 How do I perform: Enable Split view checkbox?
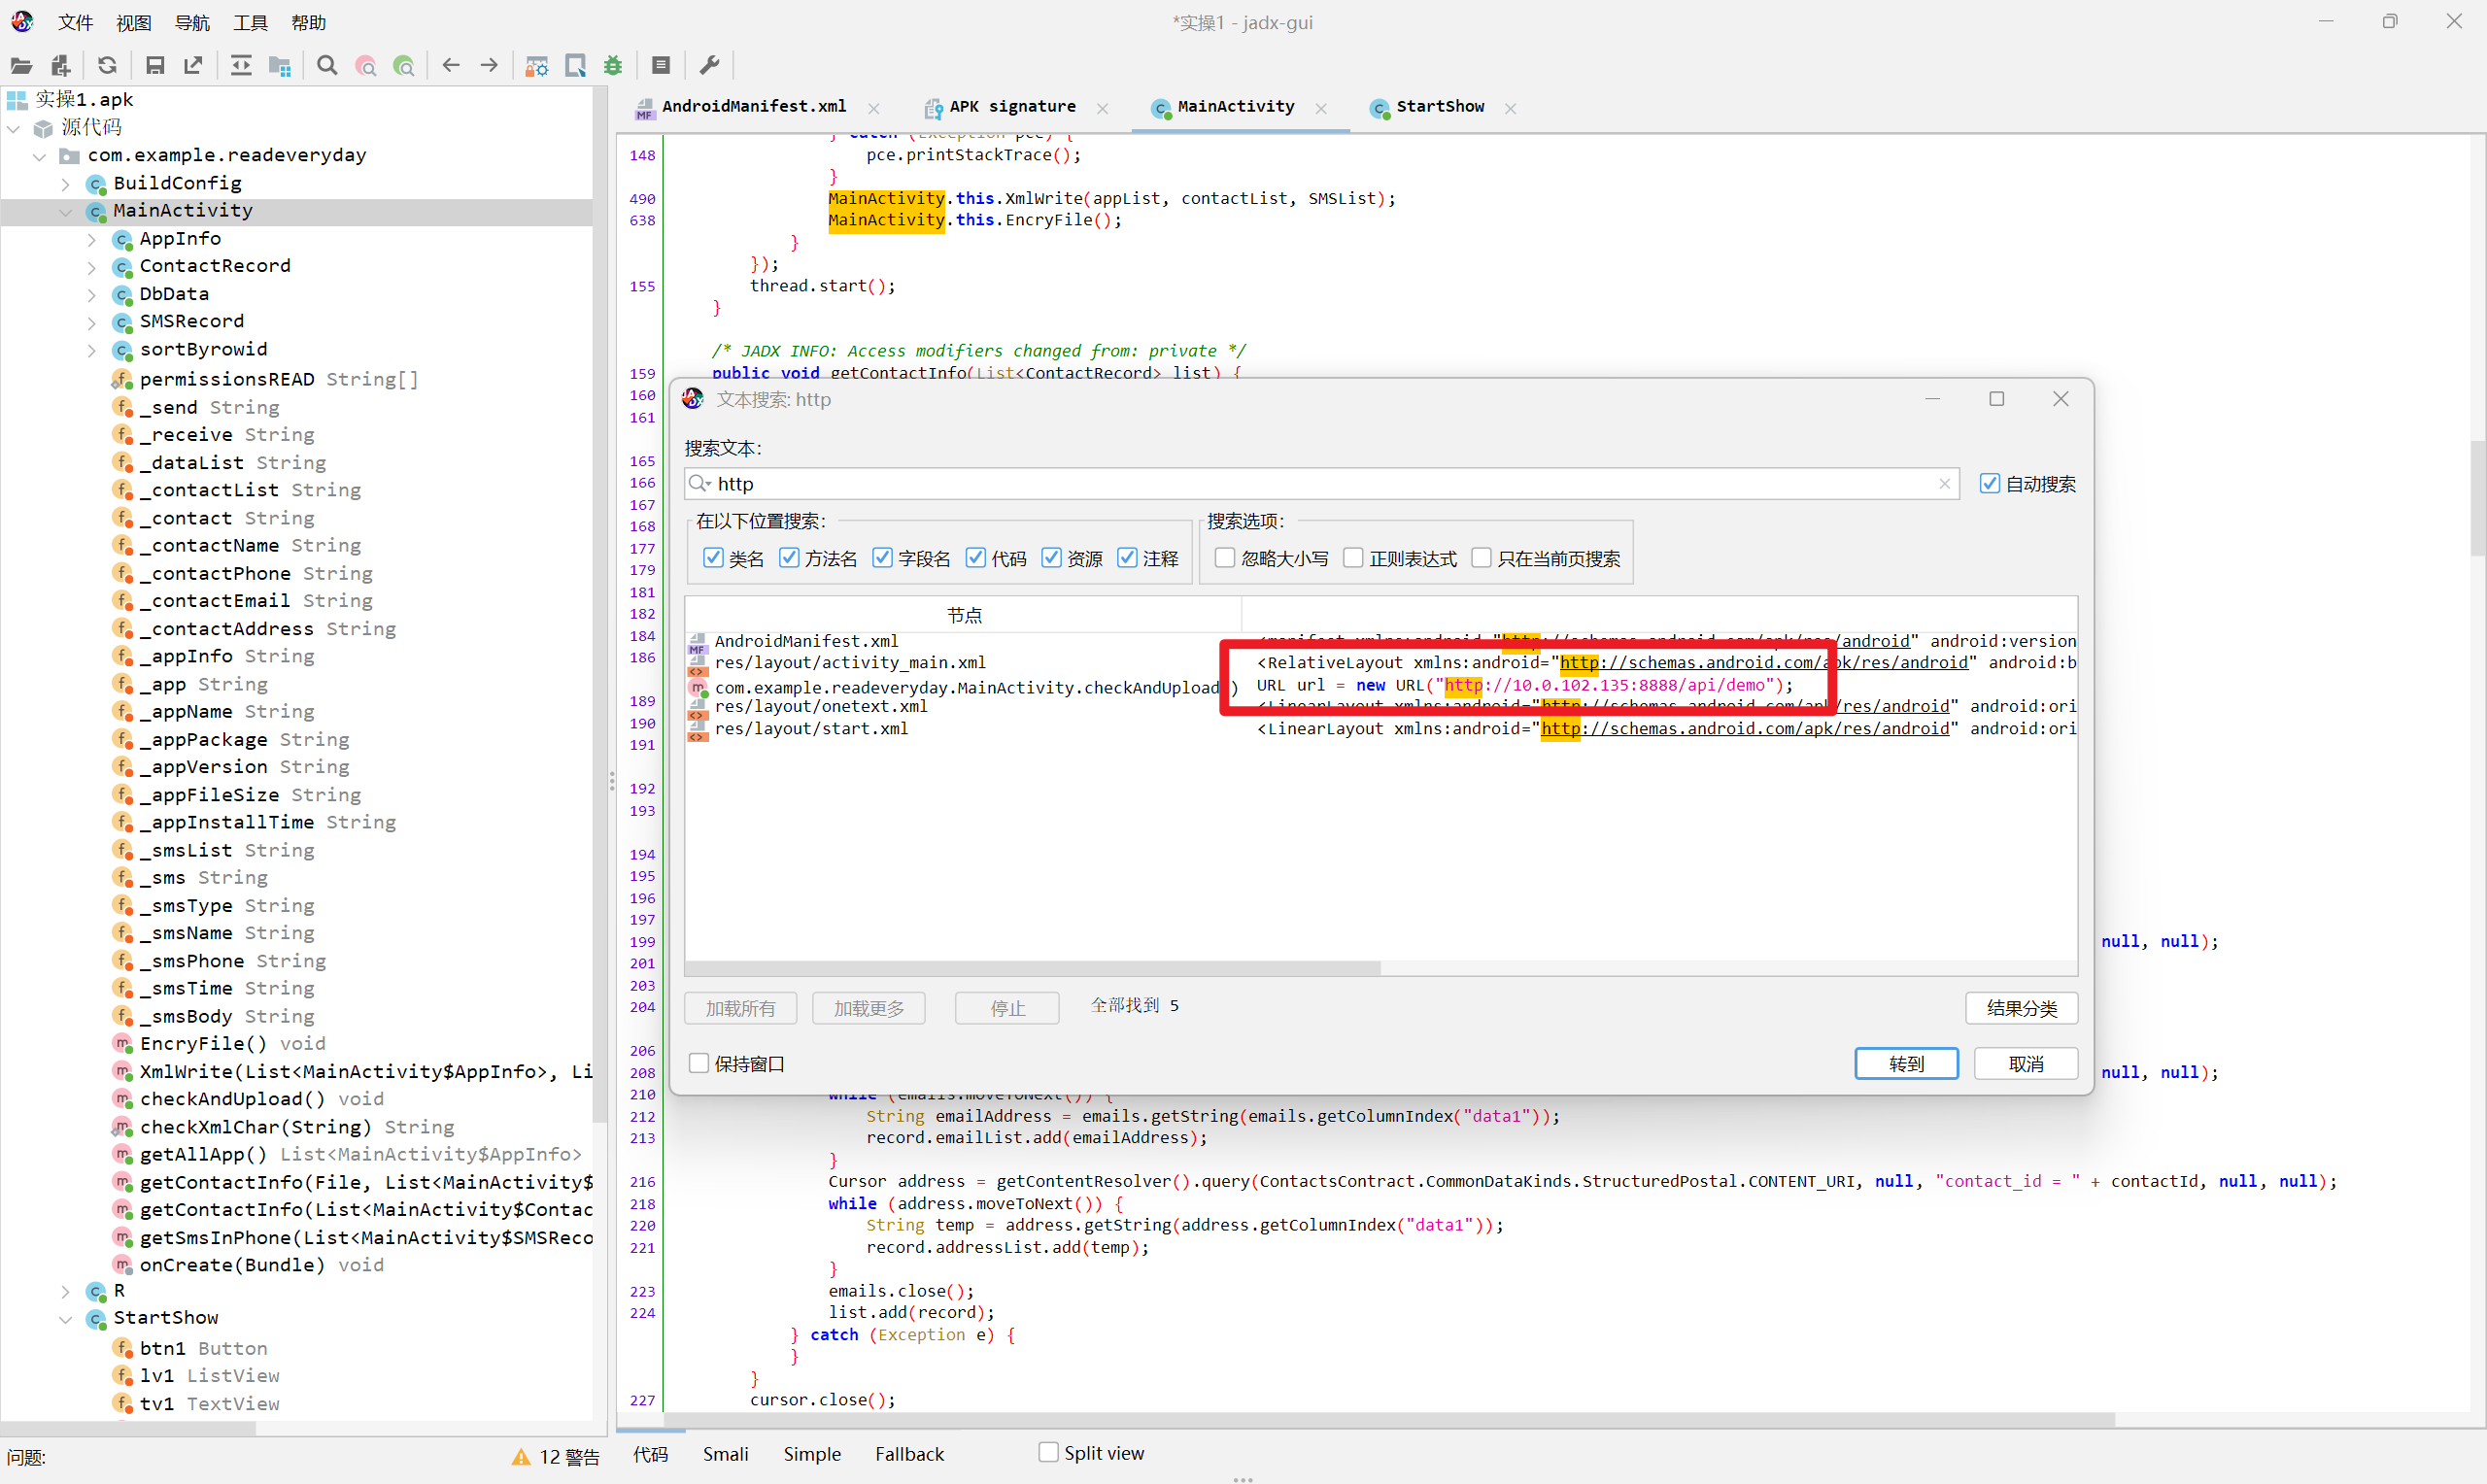[x=1048, y=1452]
